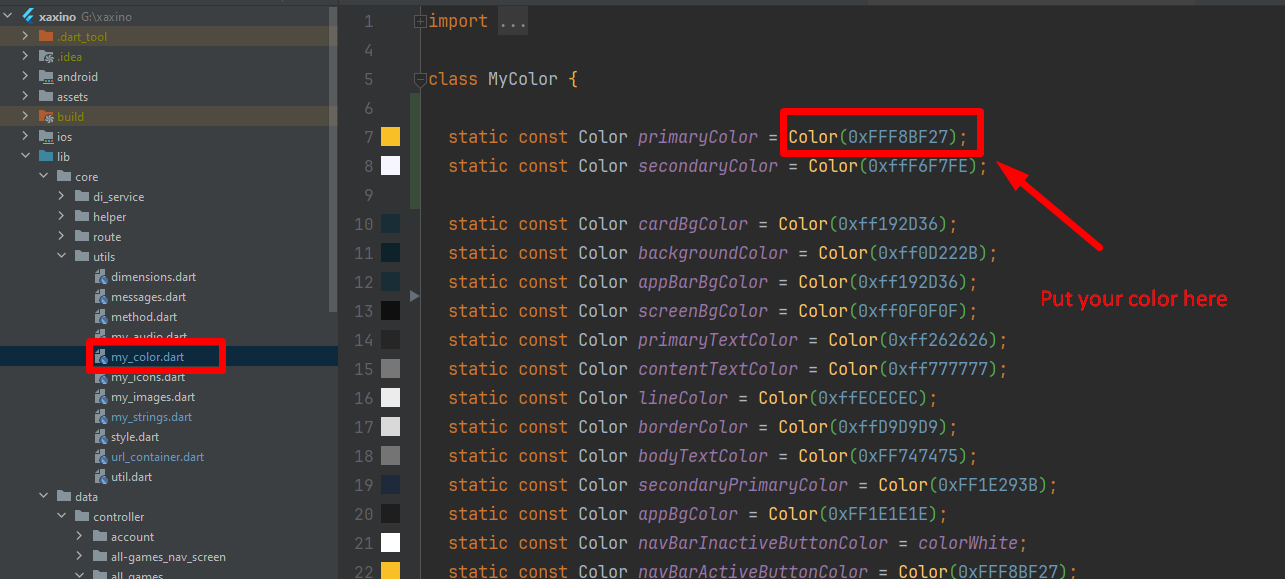The height and width of the screenshot is (579, 1285).
Task: Select the .dart_tool folder icon
Action: point(46,37)
